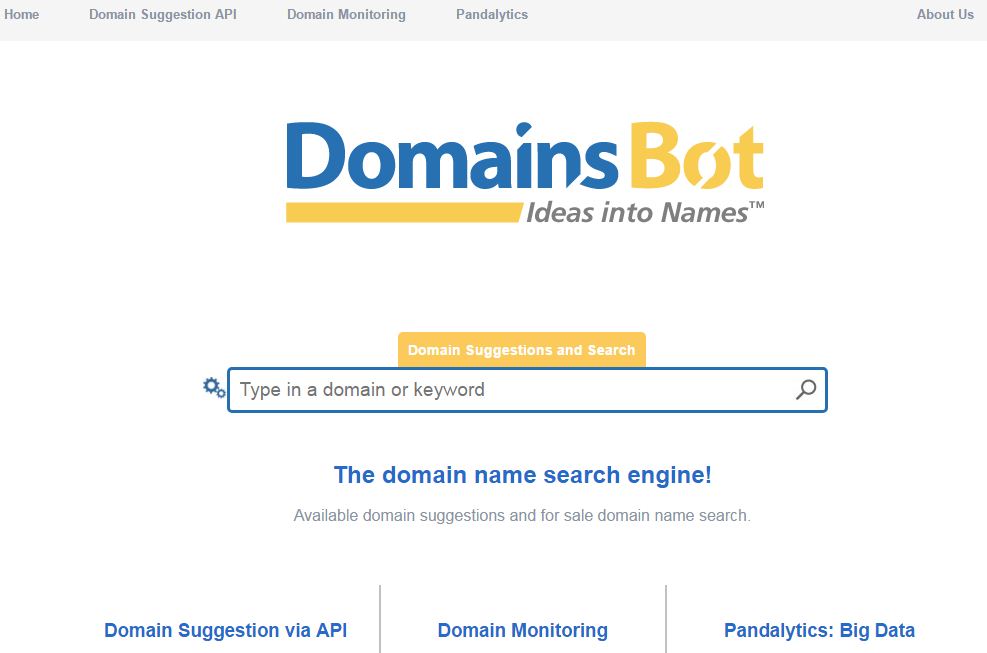
Task: Click 'Available domain suggestions' description text
Action: pyautogui.click(x=522, y=516)
